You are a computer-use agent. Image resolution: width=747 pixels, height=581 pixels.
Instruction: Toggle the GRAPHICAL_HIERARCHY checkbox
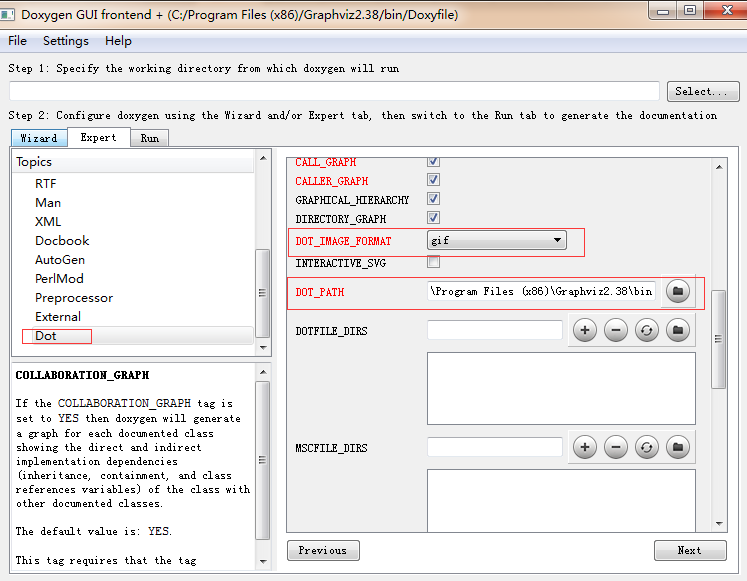[433, 199]
